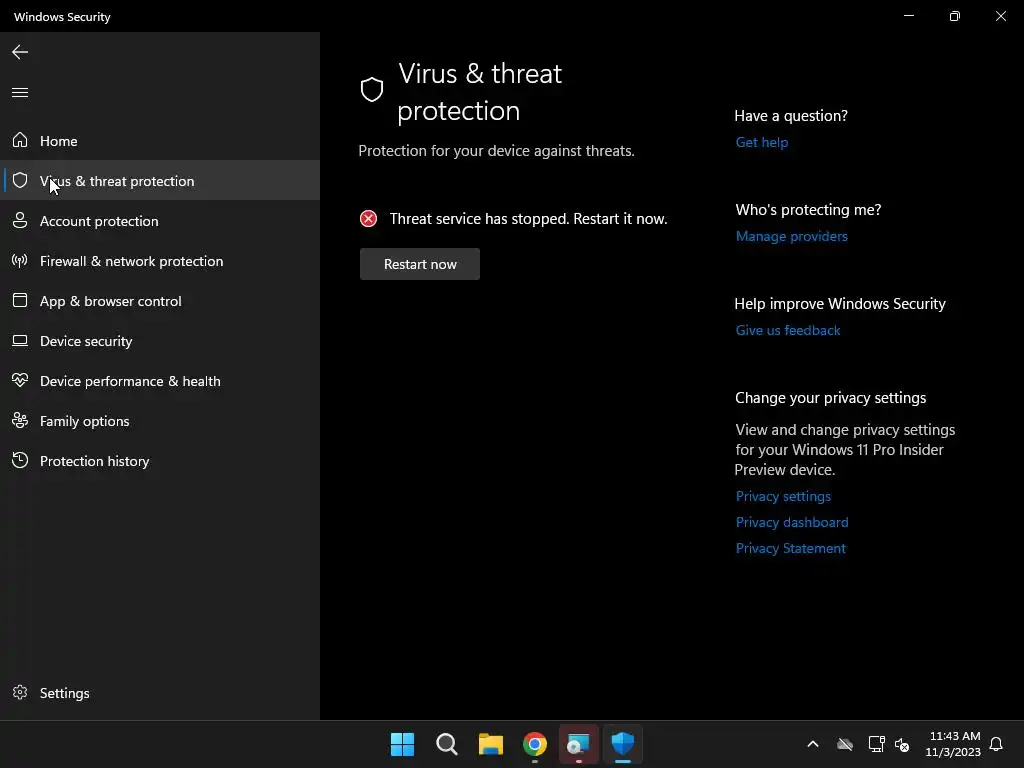Screen dimensions: 1024x768
Task: Open Device performance & health
Action: click(x=160, y=381)
